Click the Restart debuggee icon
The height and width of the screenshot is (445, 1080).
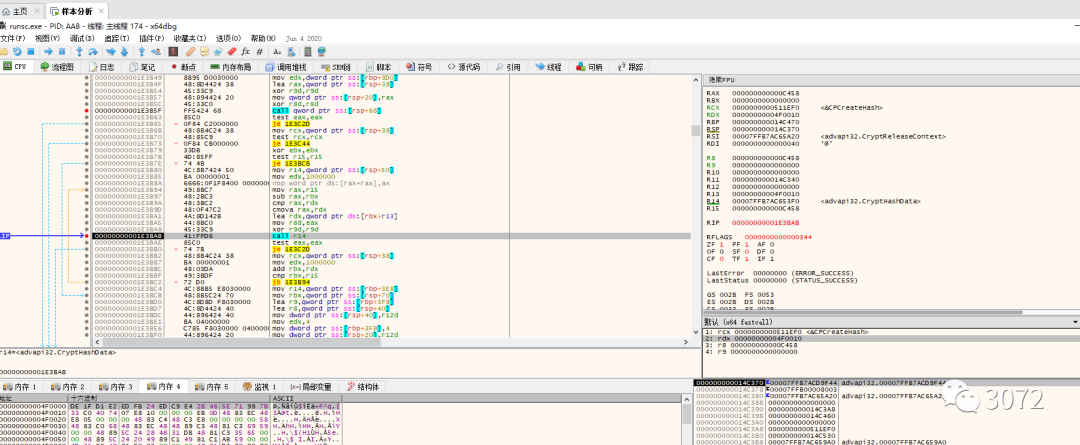[17, 52]
